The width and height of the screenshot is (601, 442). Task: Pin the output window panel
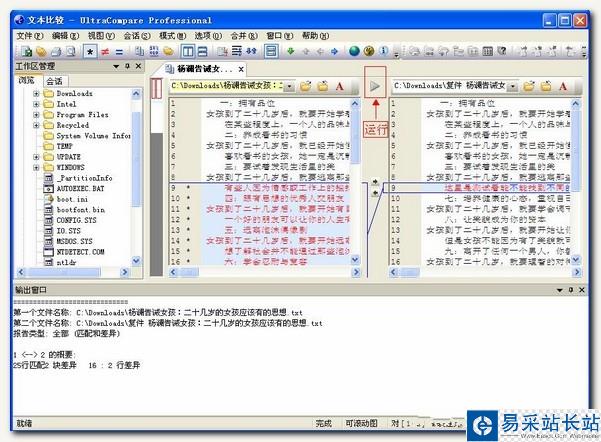571,290
